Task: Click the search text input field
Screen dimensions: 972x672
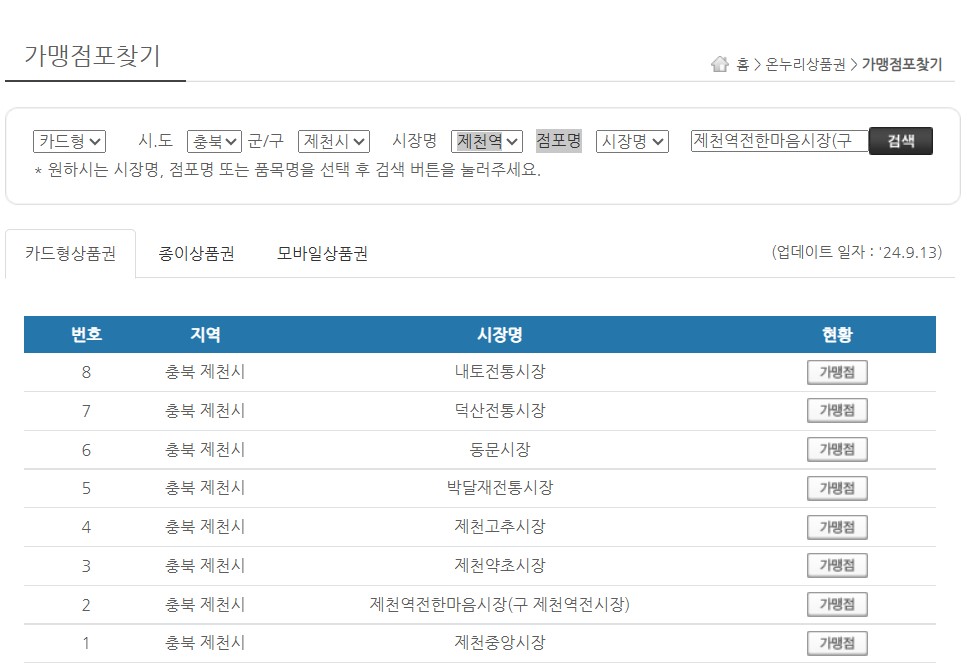Action: pos(780,141)
